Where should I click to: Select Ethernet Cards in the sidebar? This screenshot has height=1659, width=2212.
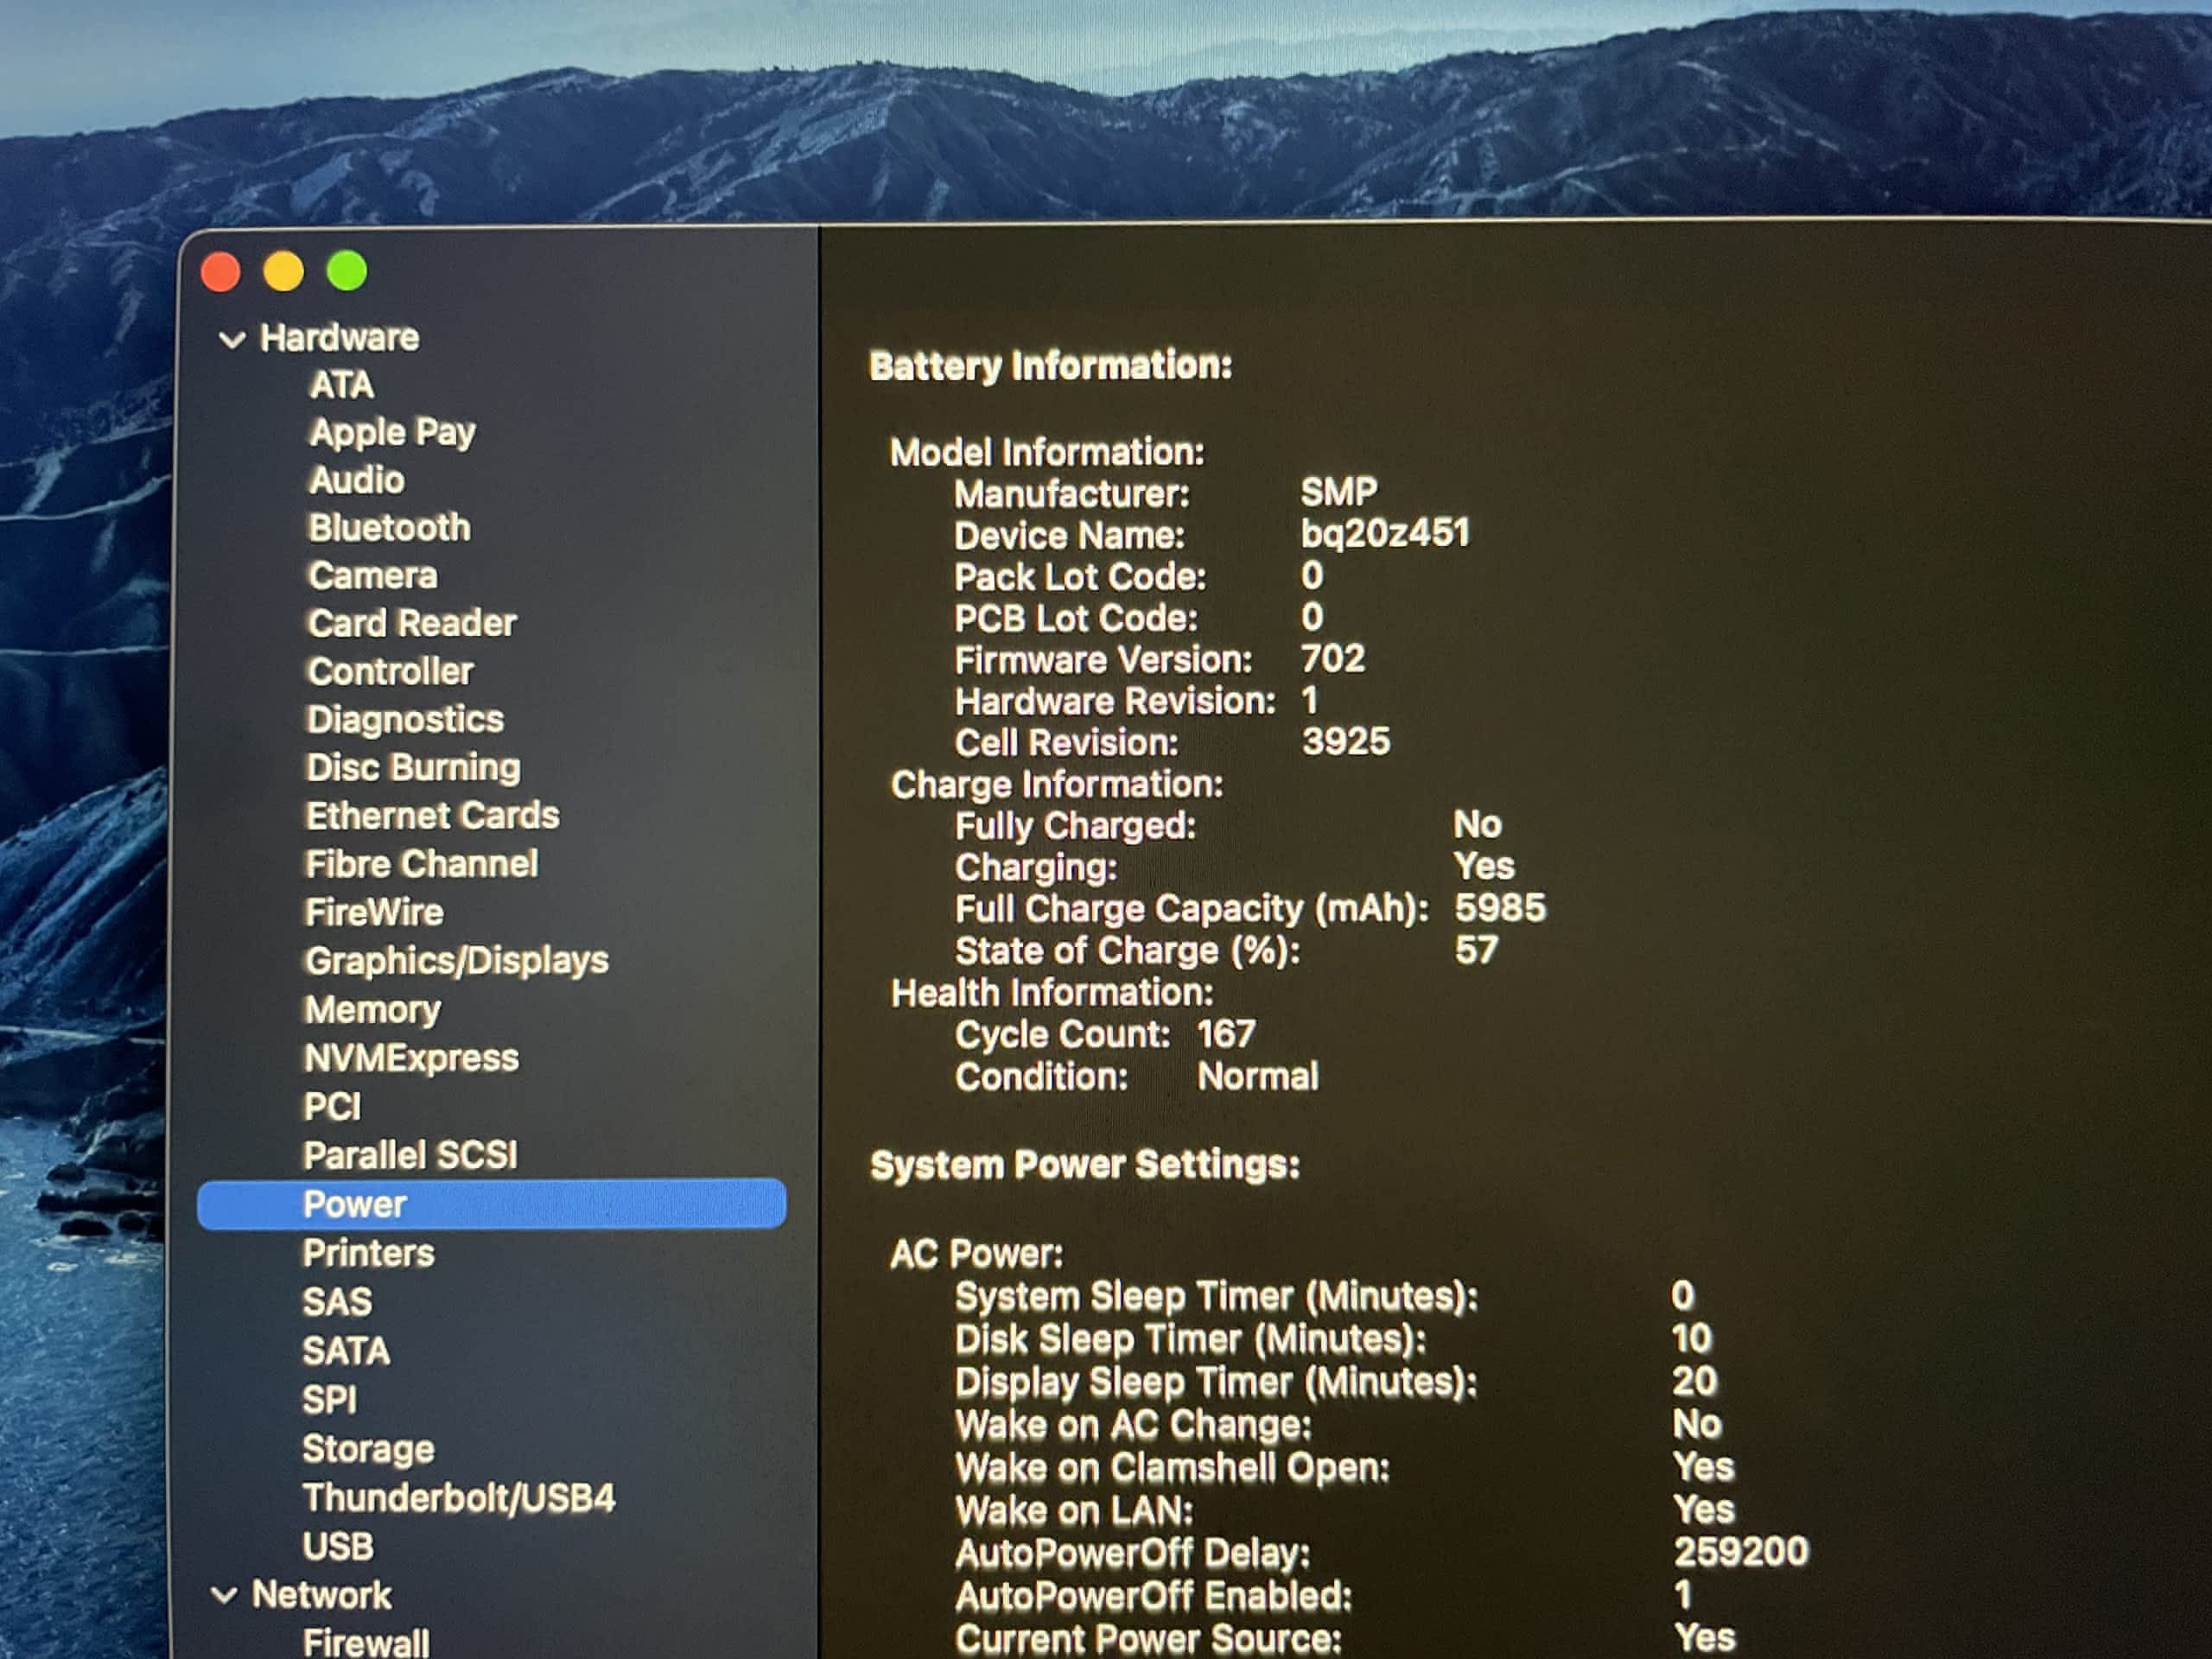point(432,816)
